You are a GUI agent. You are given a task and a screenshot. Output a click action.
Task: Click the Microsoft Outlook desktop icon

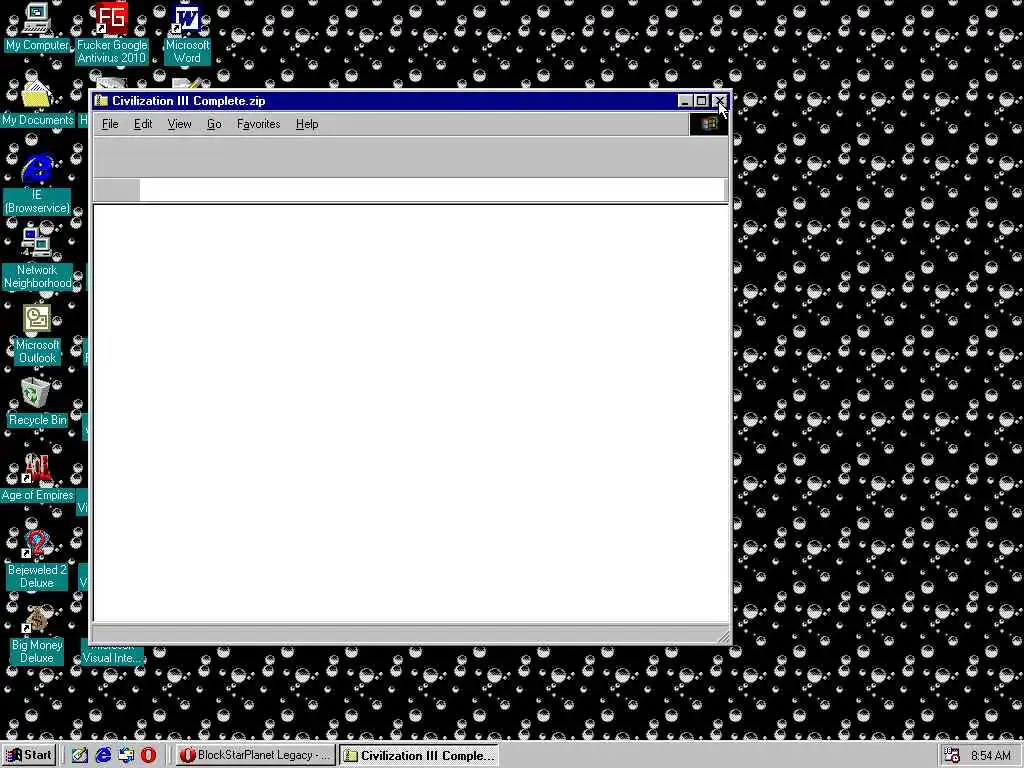[x=37, y=333]
